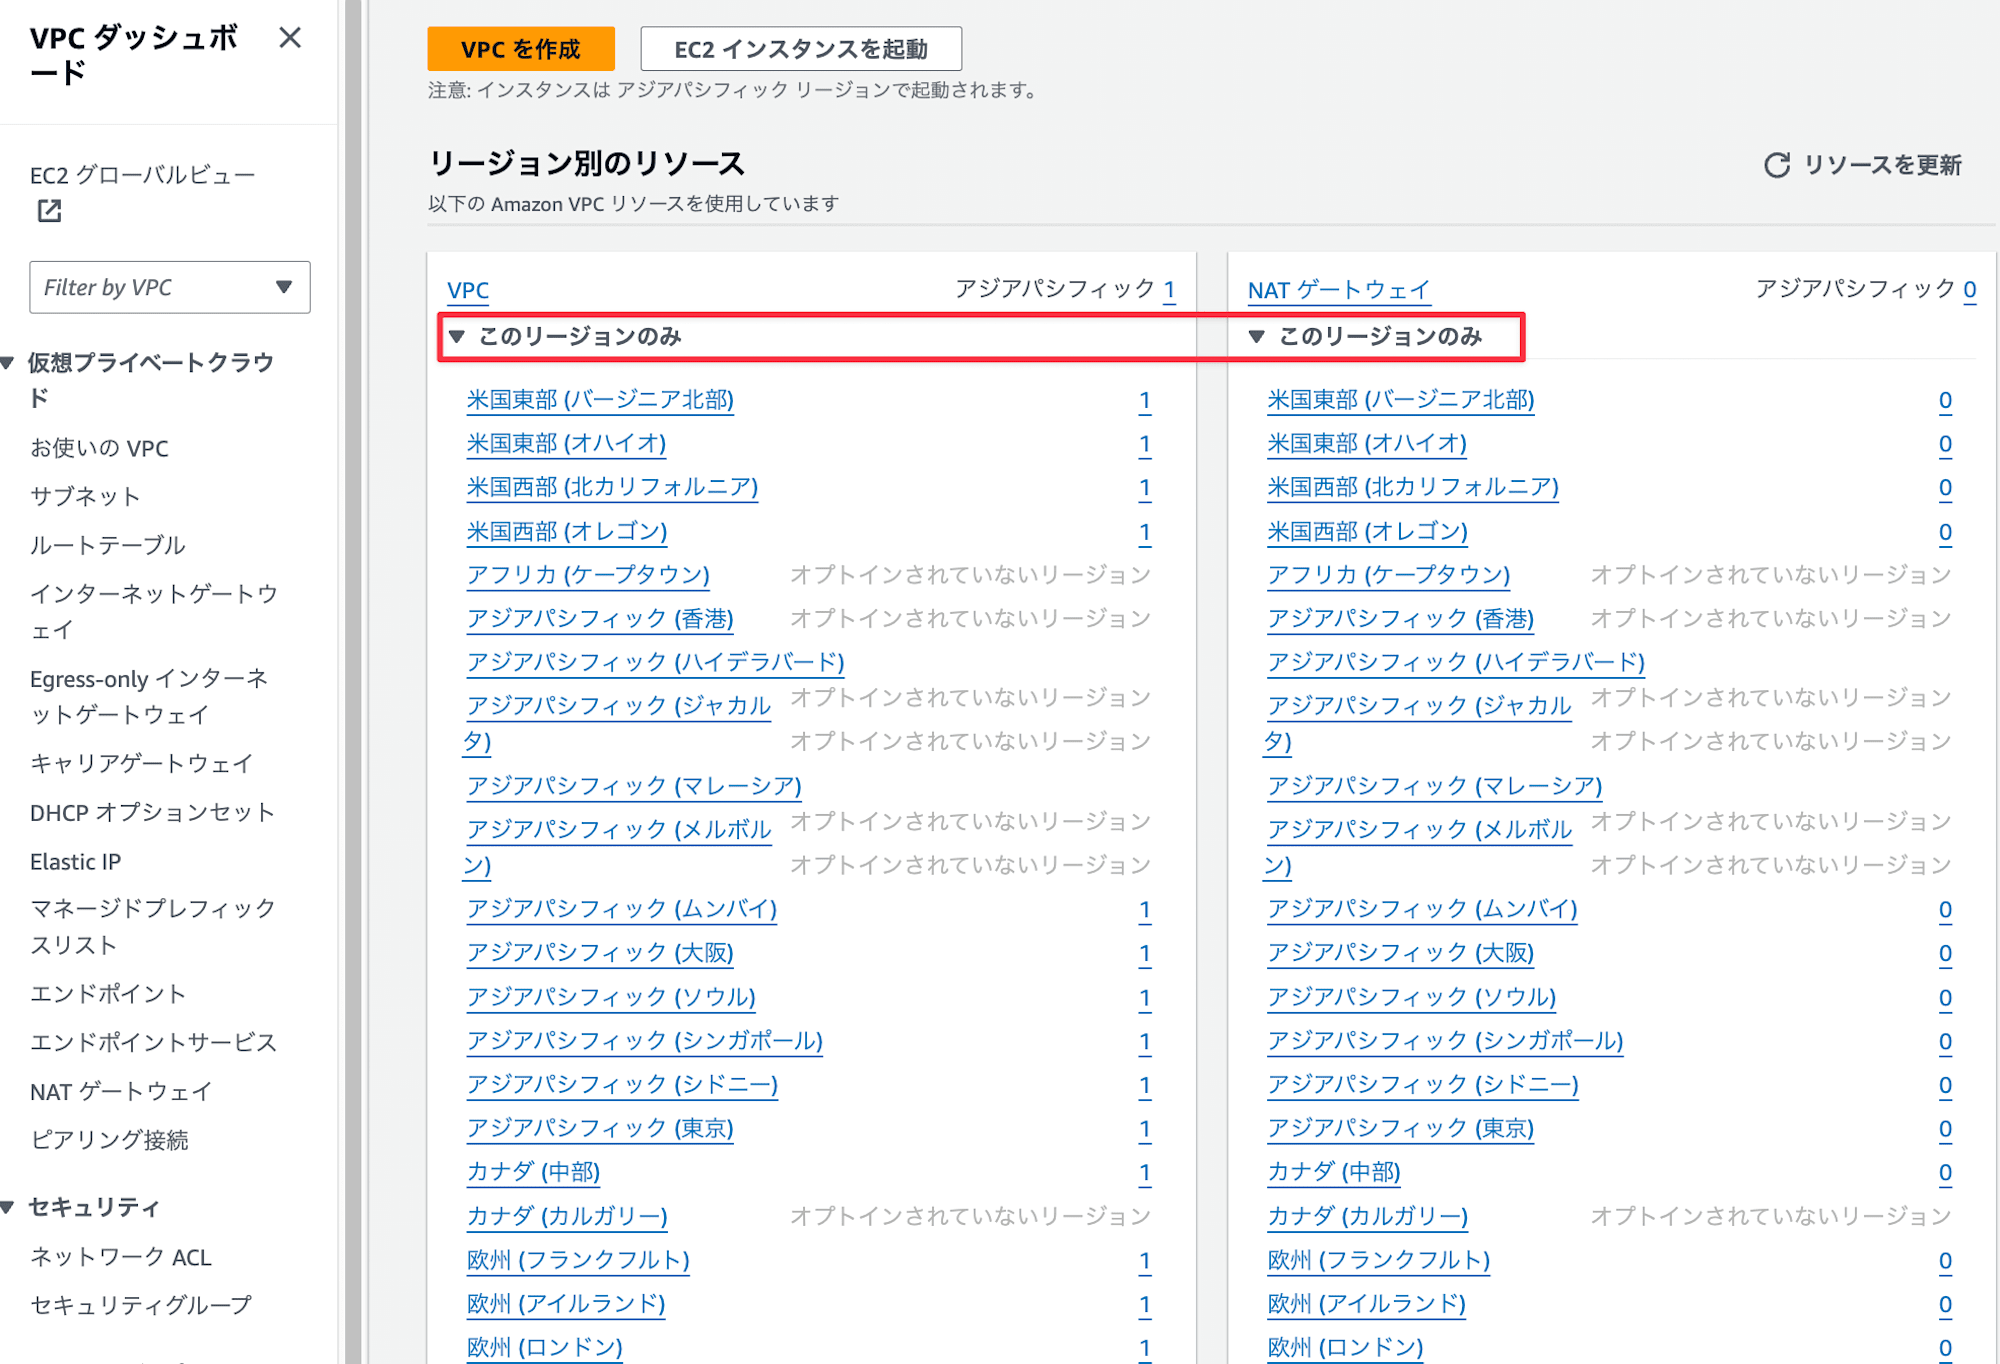This screenshot has width=2000, height=1364.
Task: Open 欧州 (アイルランド) in VPC card
Action: [x=566, y=1304]
